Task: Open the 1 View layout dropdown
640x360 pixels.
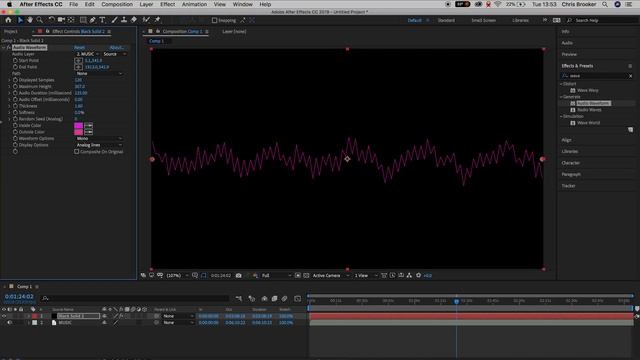Action: [366, 276]
